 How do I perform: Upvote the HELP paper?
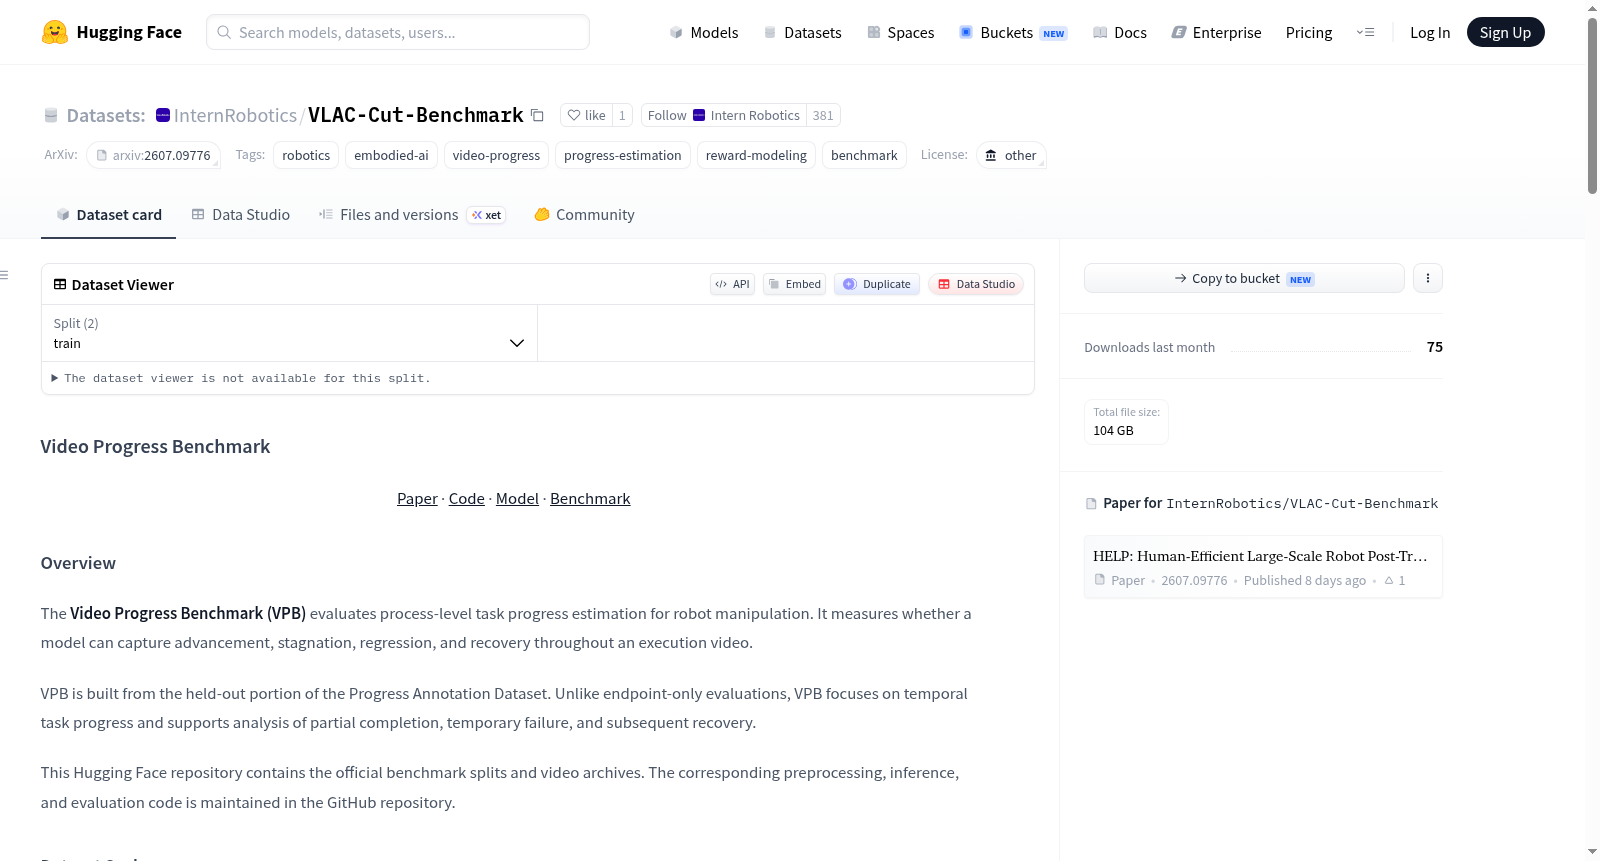(x=1394, y=581)
